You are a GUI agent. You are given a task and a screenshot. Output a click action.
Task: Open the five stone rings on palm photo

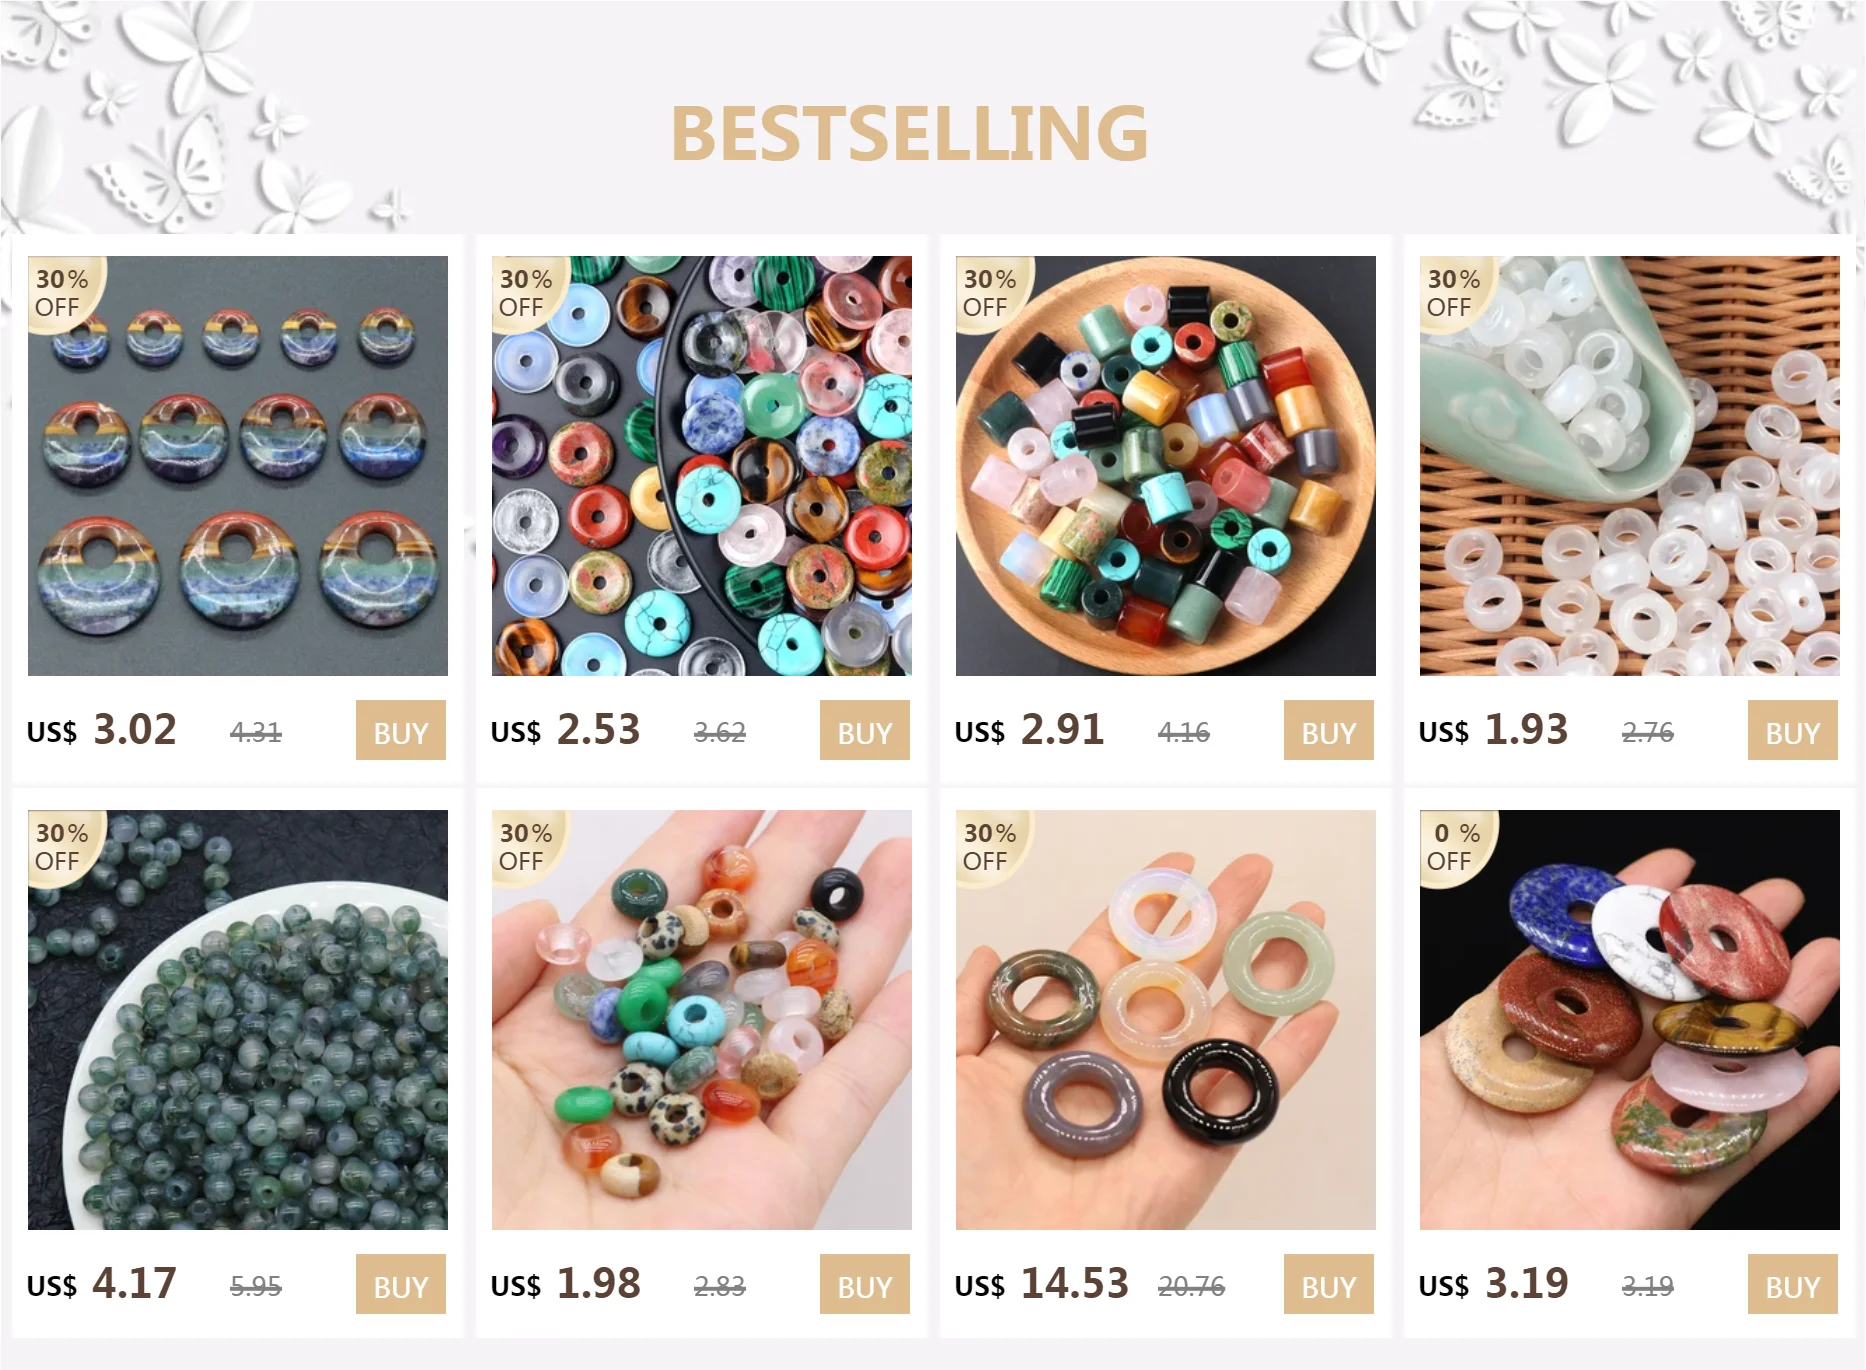tap(1166, 1020)
